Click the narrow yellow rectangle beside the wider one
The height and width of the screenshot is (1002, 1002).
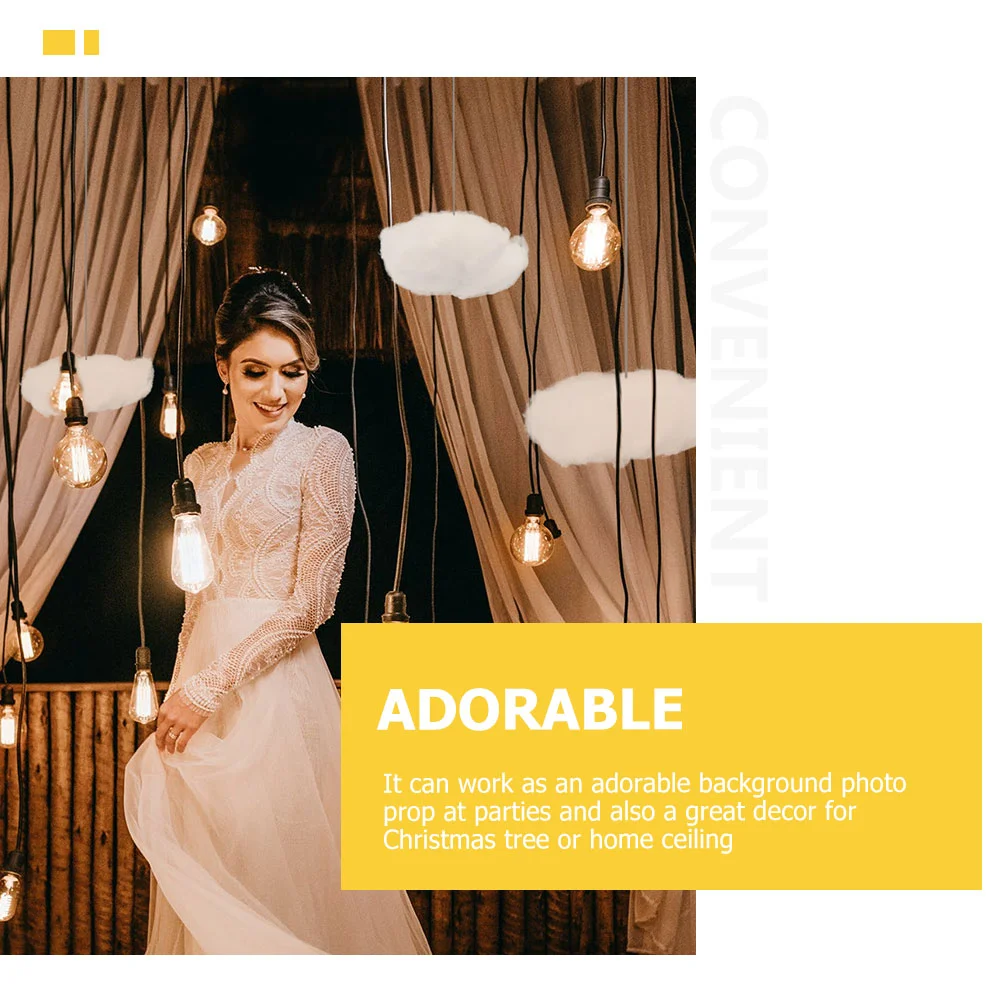(x=91, y=42)
